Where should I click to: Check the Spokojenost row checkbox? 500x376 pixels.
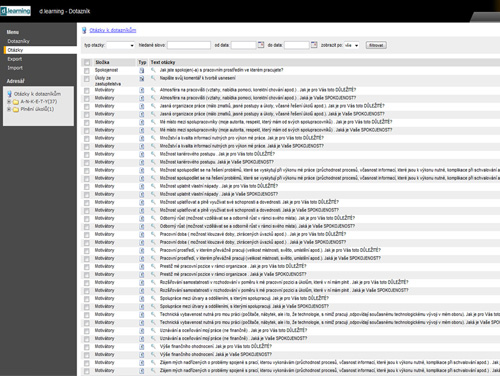tap(87, 71)
